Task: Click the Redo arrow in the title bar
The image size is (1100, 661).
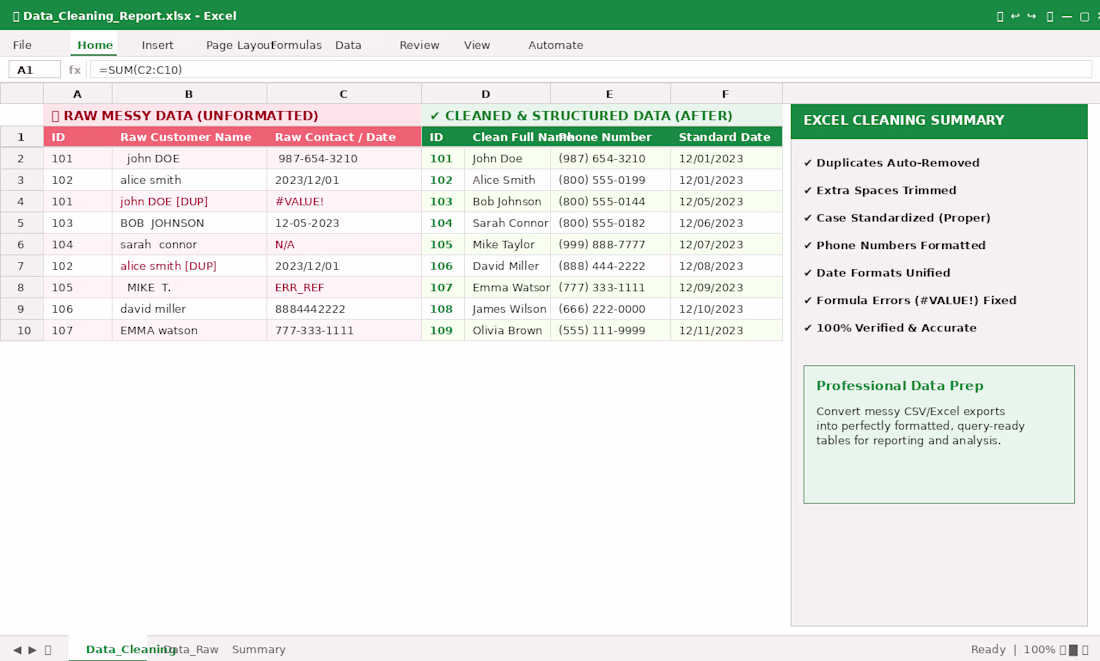Action: (x=1031, y=16)
